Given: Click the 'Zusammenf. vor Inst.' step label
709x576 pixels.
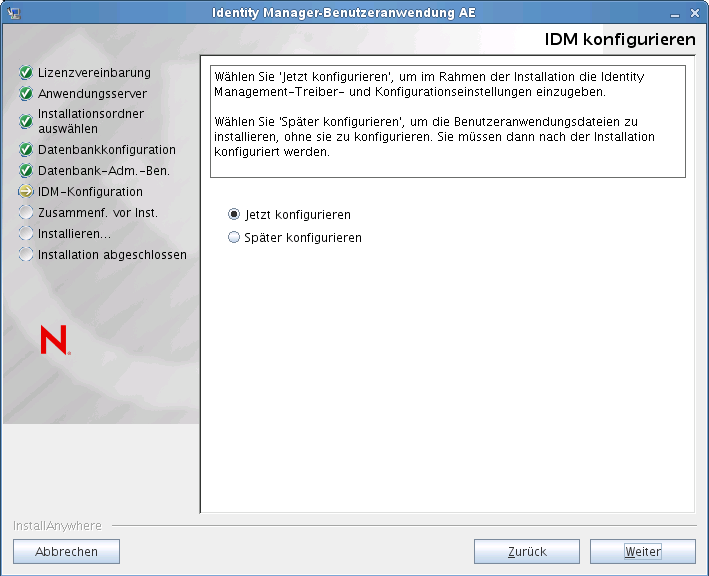Looking at the screenshot, I should (98, 212).
